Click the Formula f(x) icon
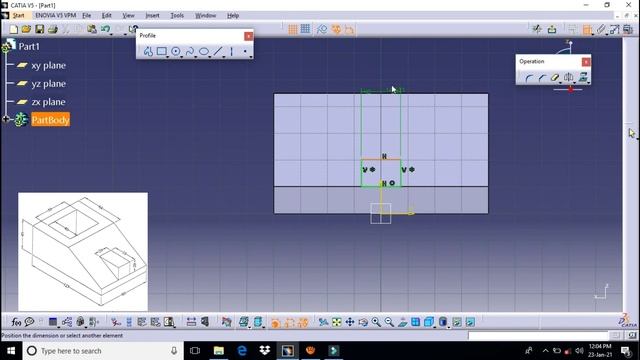Viewport: 640px width, 360px height. pos(16,322)
